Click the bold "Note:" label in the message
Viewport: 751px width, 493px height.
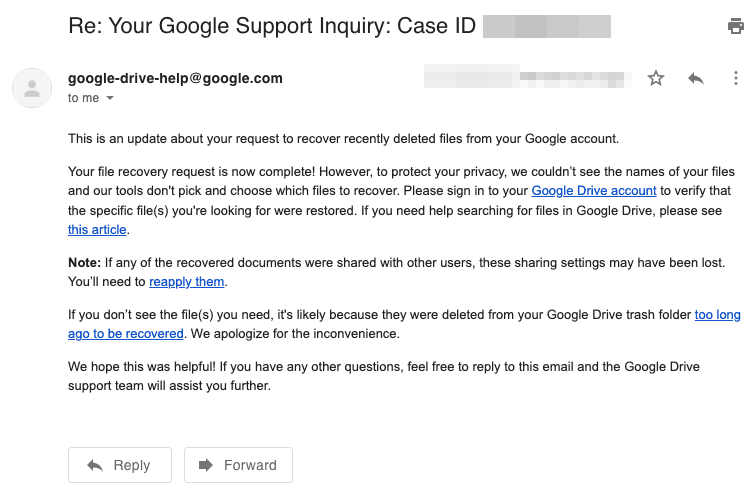(84, 263)
